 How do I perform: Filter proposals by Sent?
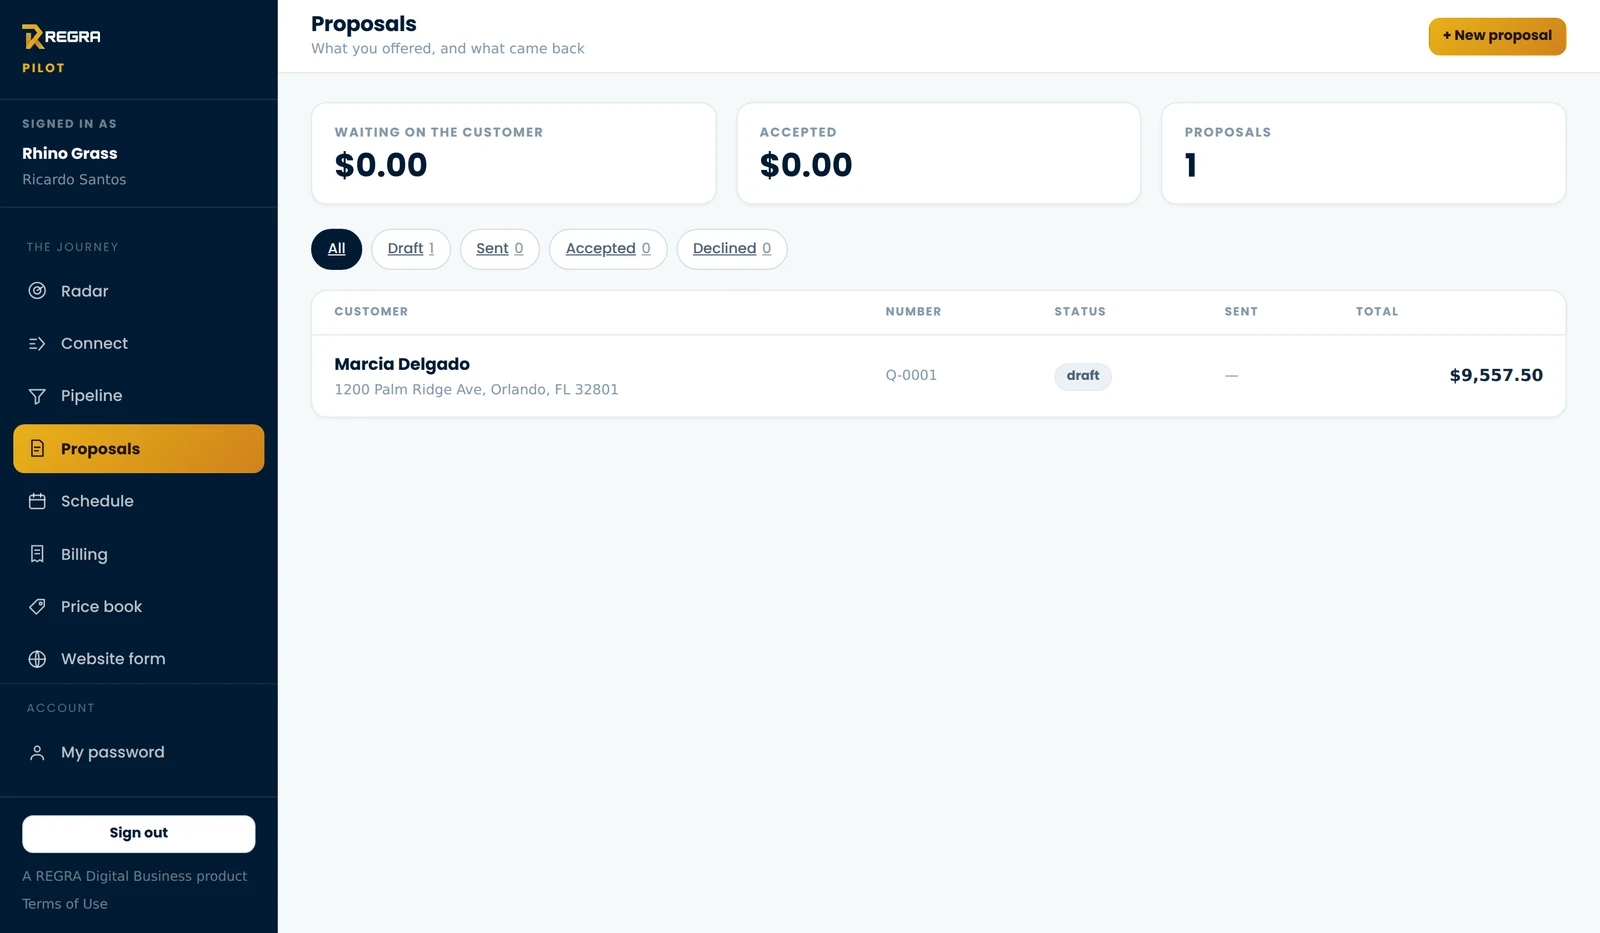click(x=500, y=249)
